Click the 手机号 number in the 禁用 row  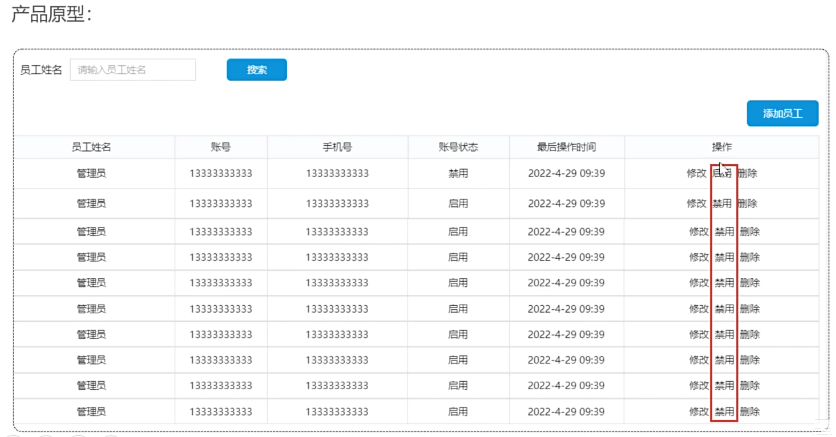tap(337, 173)
